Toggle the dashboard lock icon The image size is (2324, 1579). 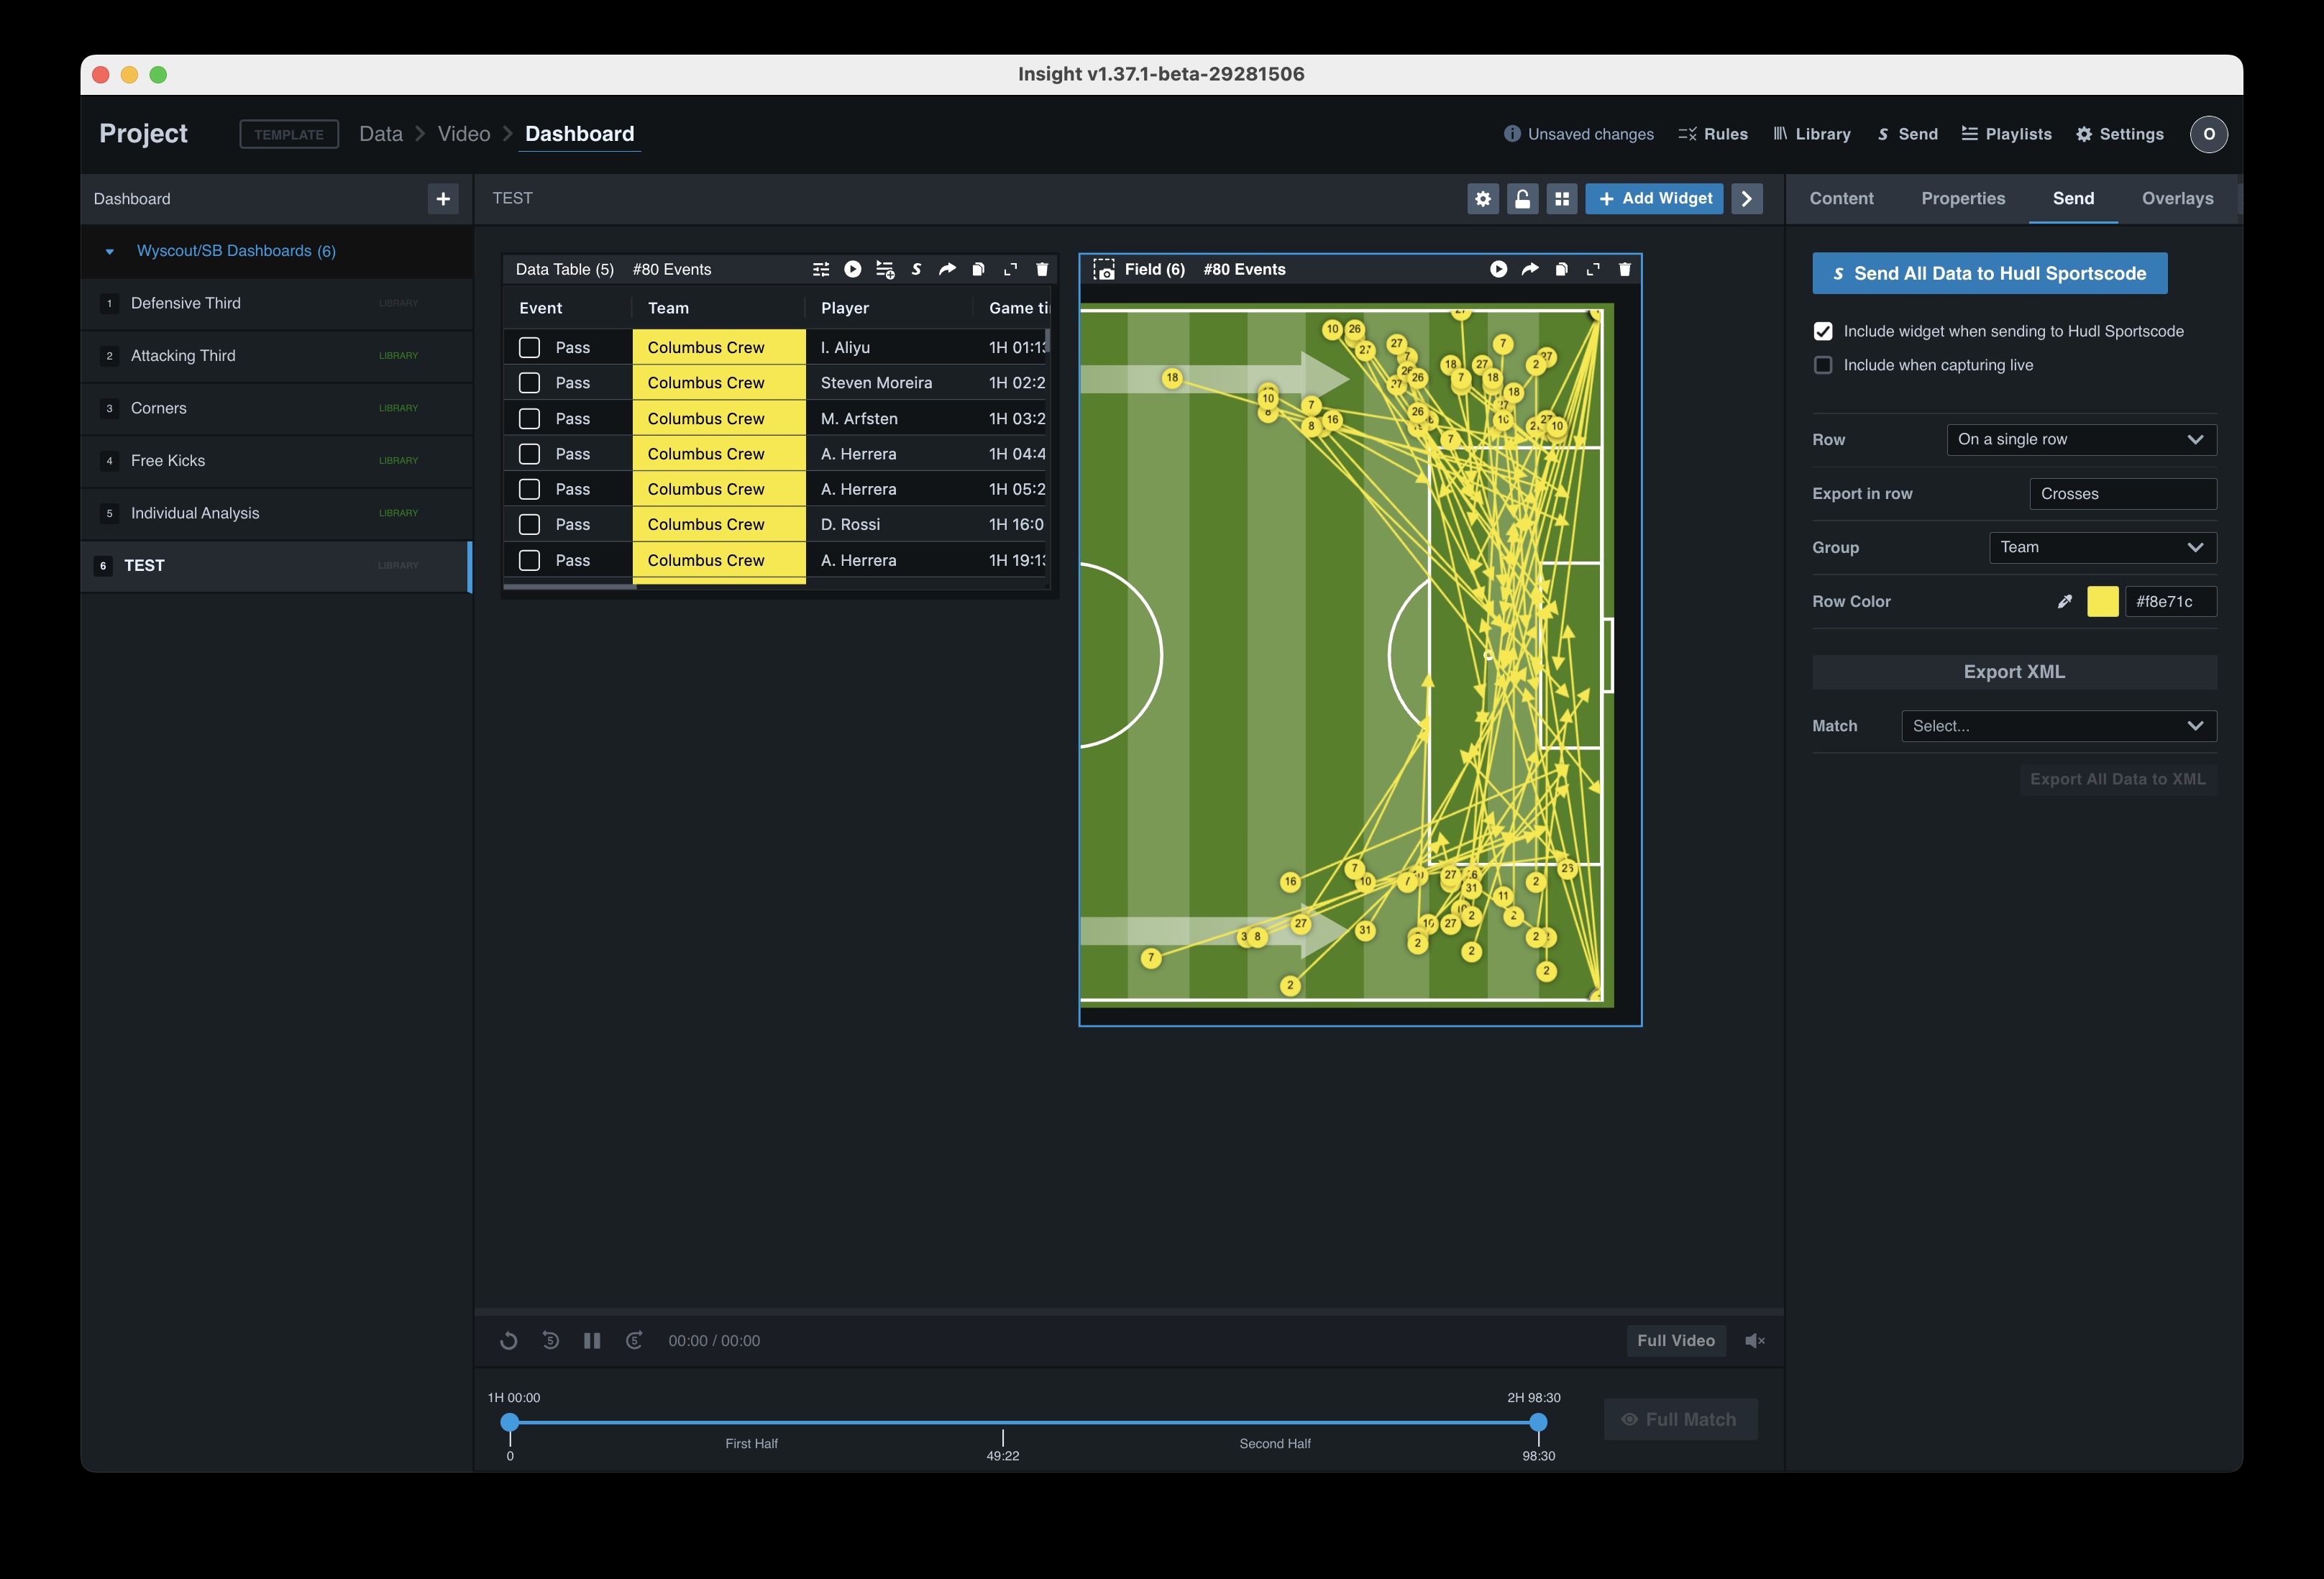pyautogui.click(x=1522, y=198)
